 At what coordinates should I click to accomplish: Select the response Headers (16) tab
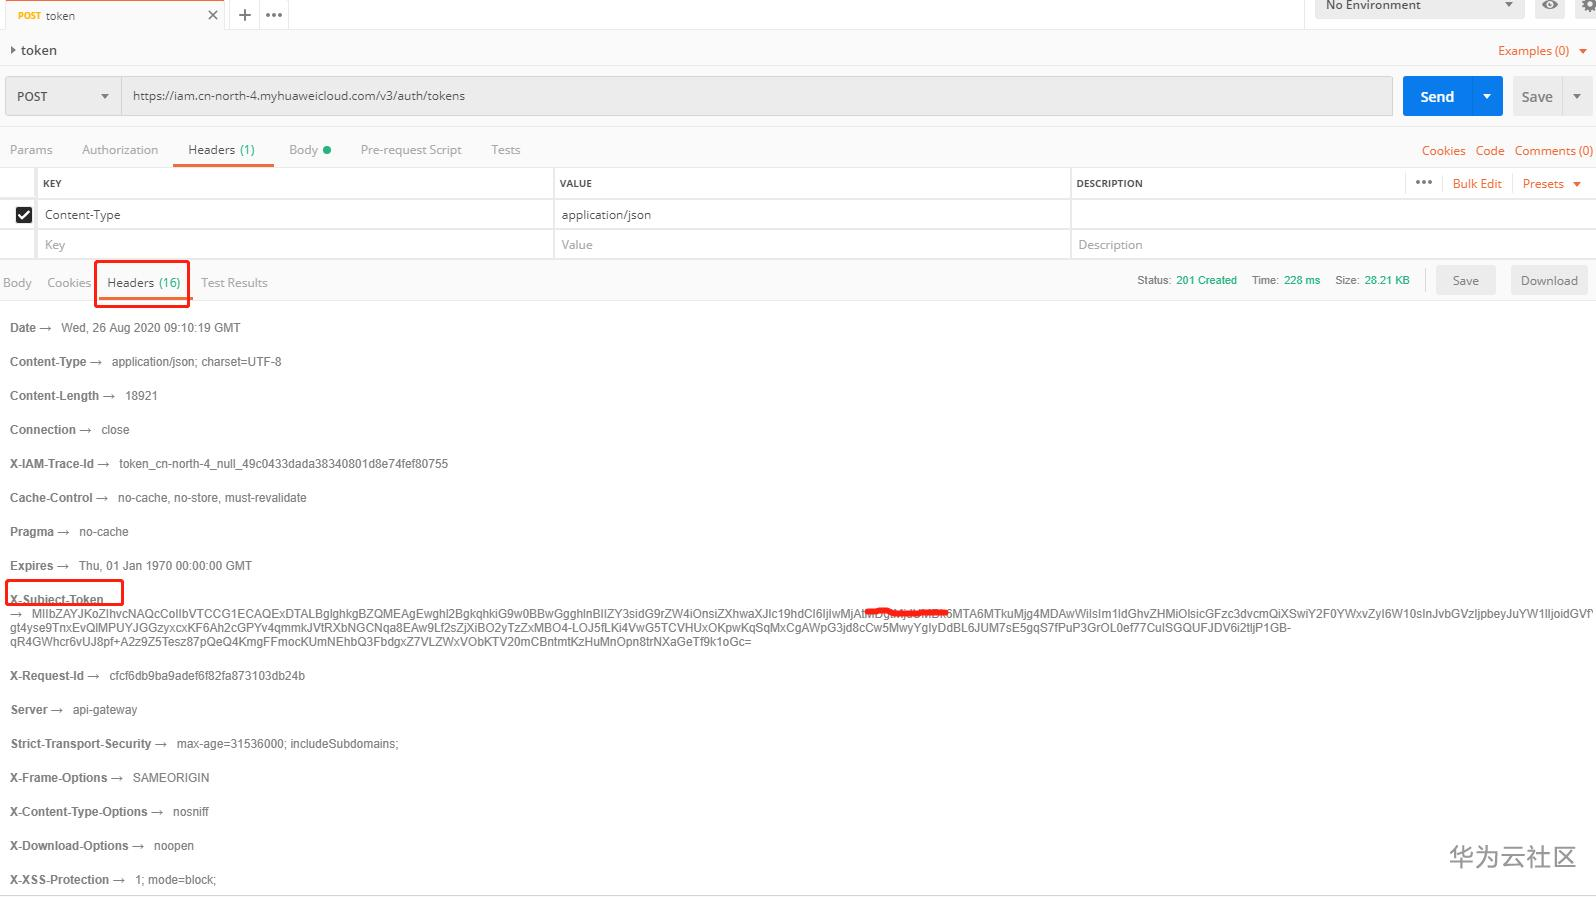pyautogui.click(x=144, y=283)
